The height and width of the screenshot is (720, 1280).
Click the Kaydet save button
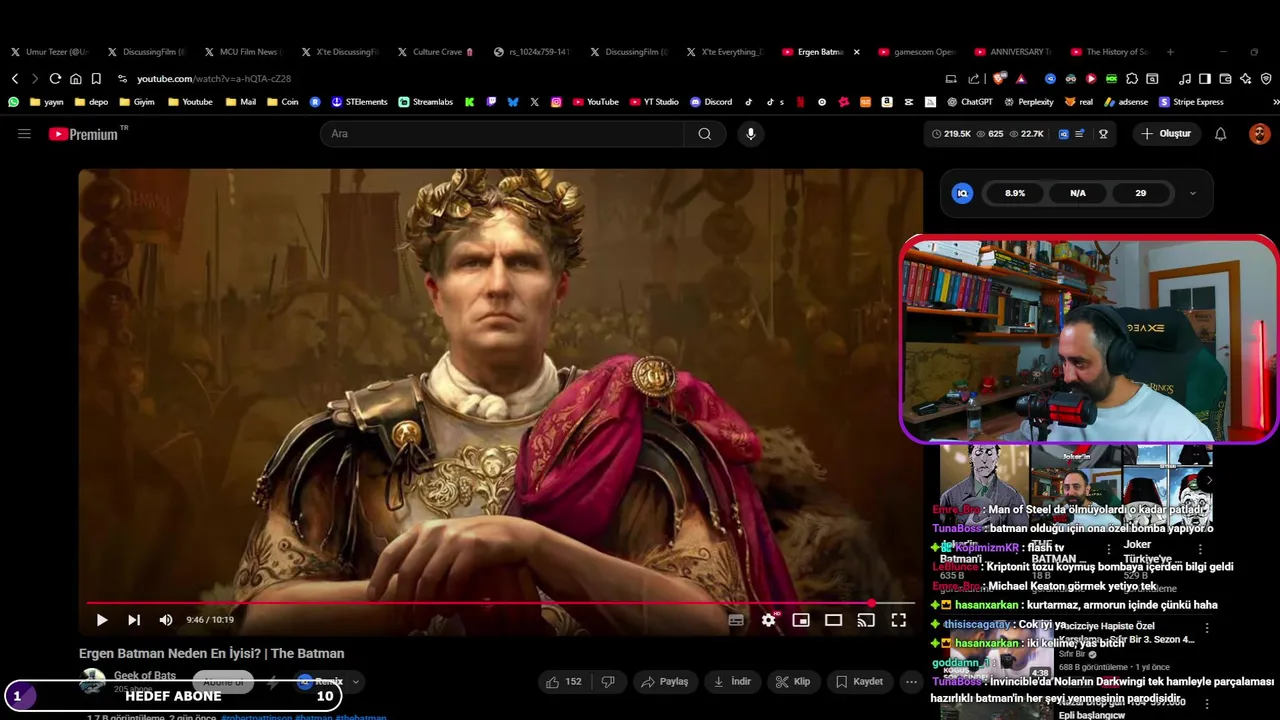[x=859, y=682]
